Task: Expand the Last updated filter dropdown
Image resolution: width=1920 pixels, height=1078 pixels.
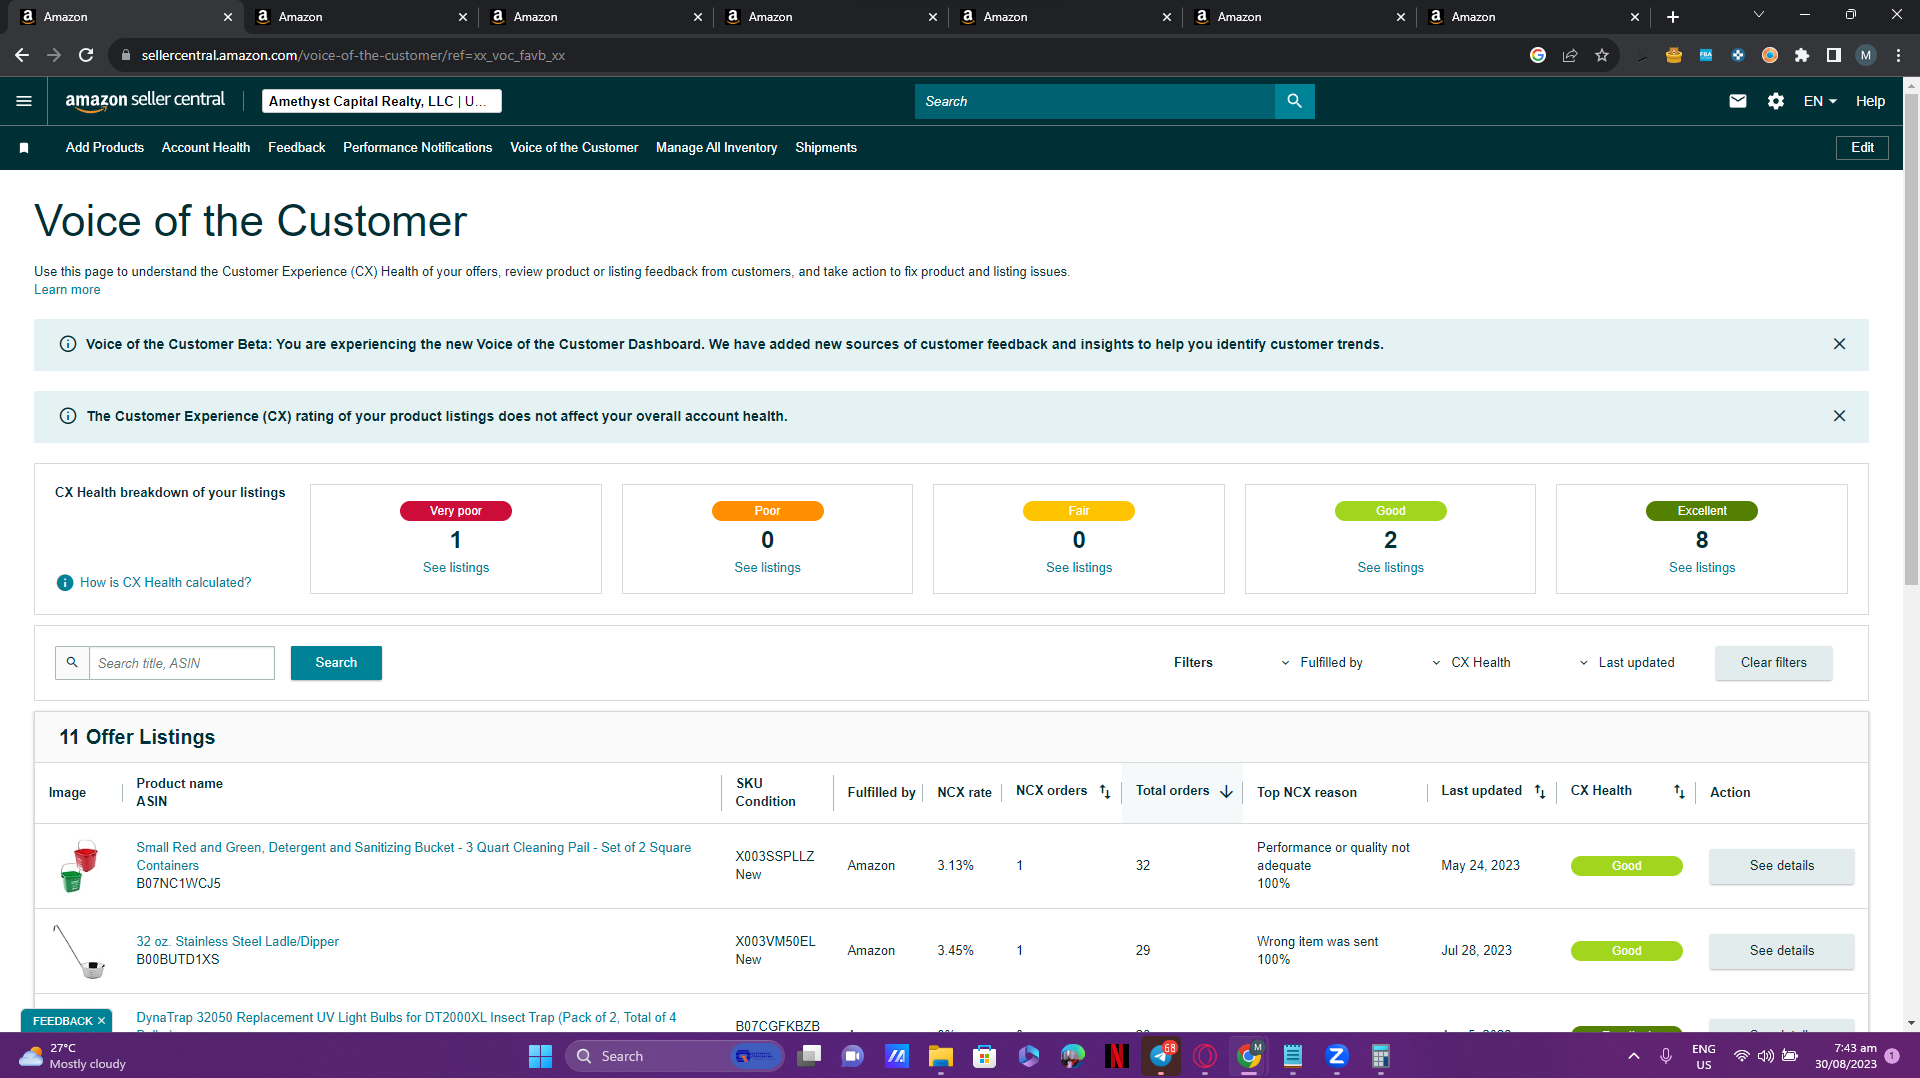Action: tap(1627, 663)
